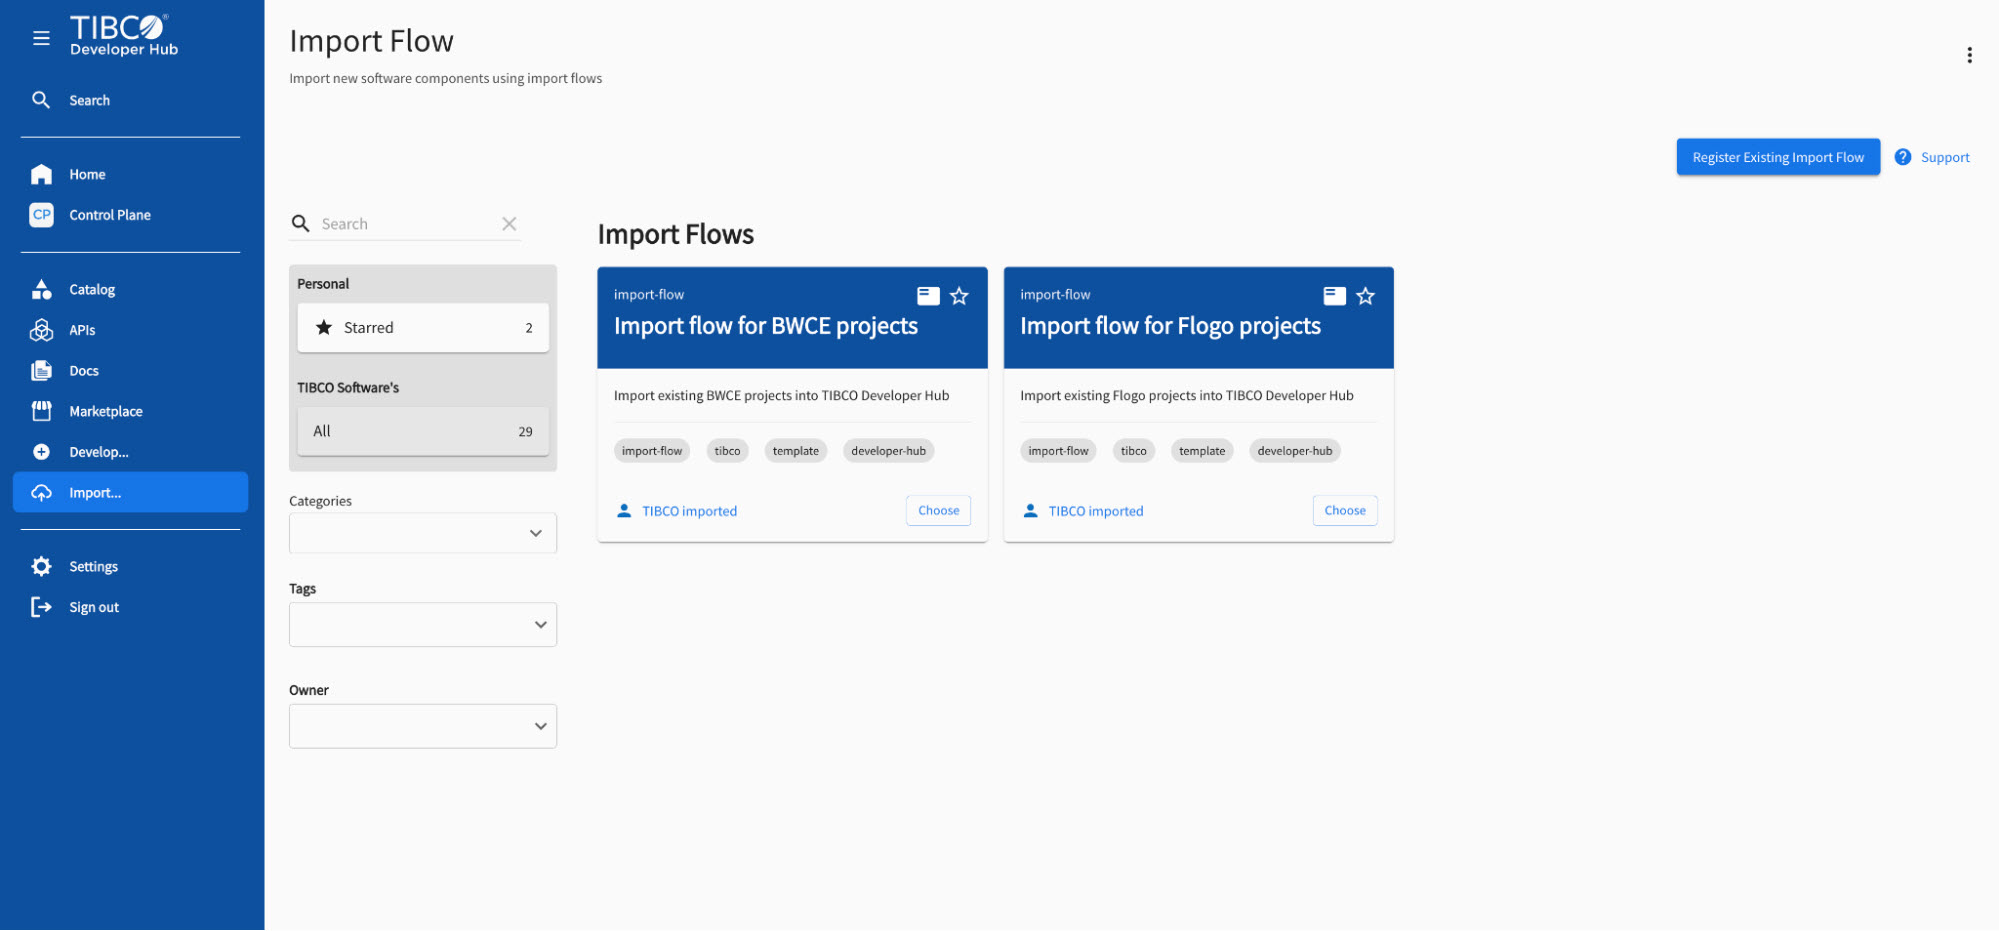Open the three-dot more options menu

pyautogui.click(x=1969, y=55)
